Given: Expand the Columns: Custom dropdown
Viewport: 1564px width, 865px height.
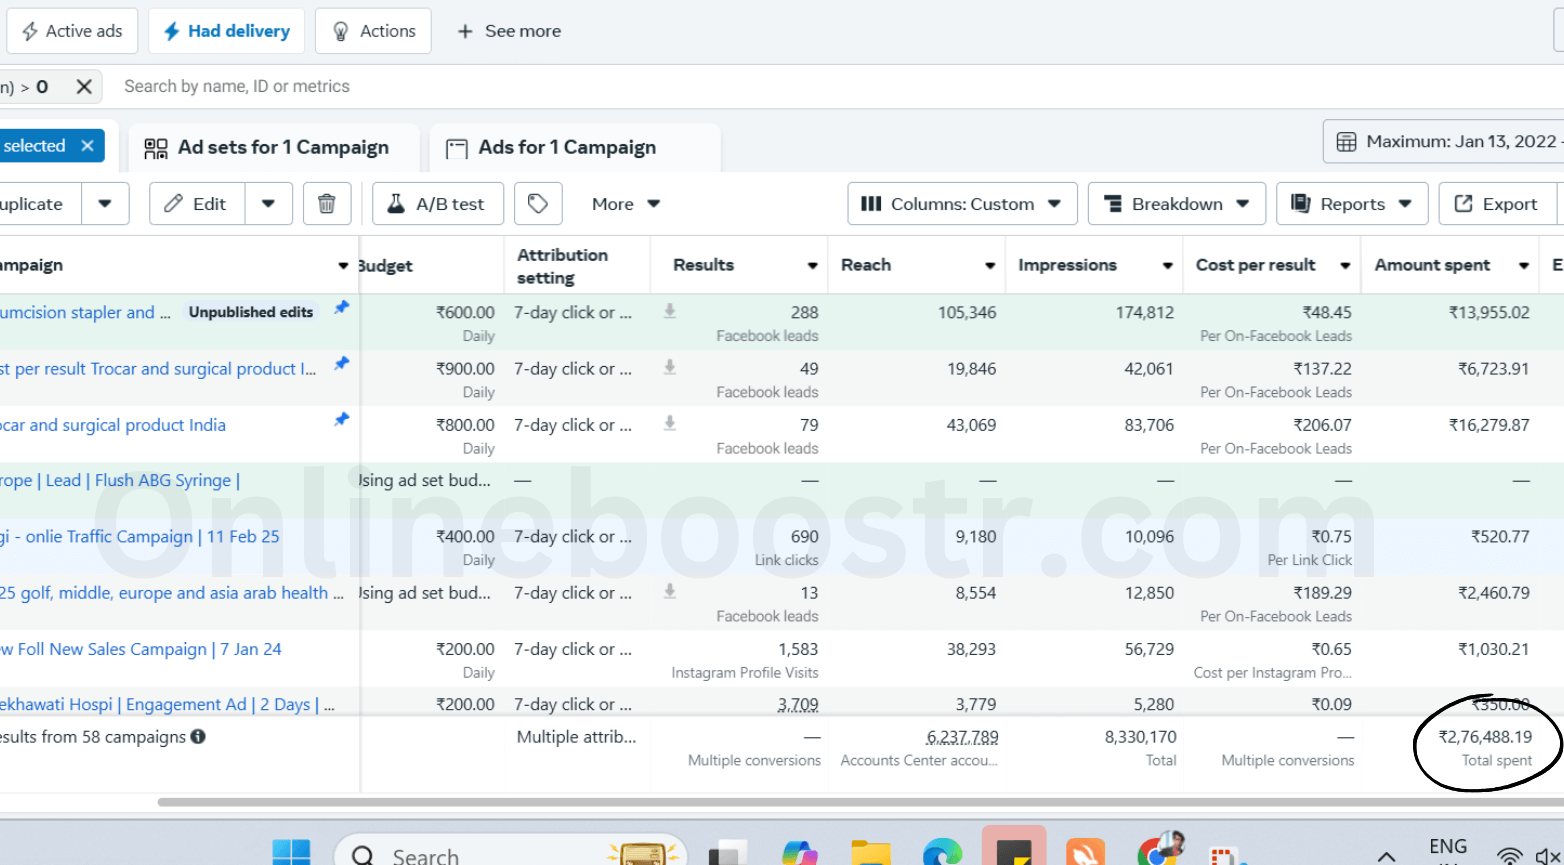Looking at the screenshot, I should pos(961,204).
